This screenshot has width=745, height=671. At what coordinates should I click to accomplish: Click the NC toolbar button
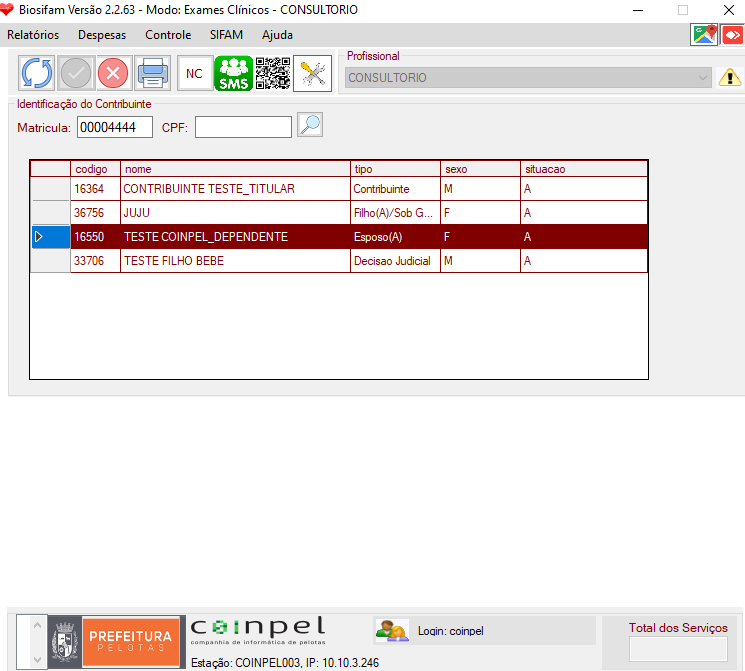pyautogui.click(x=194, y=73)
